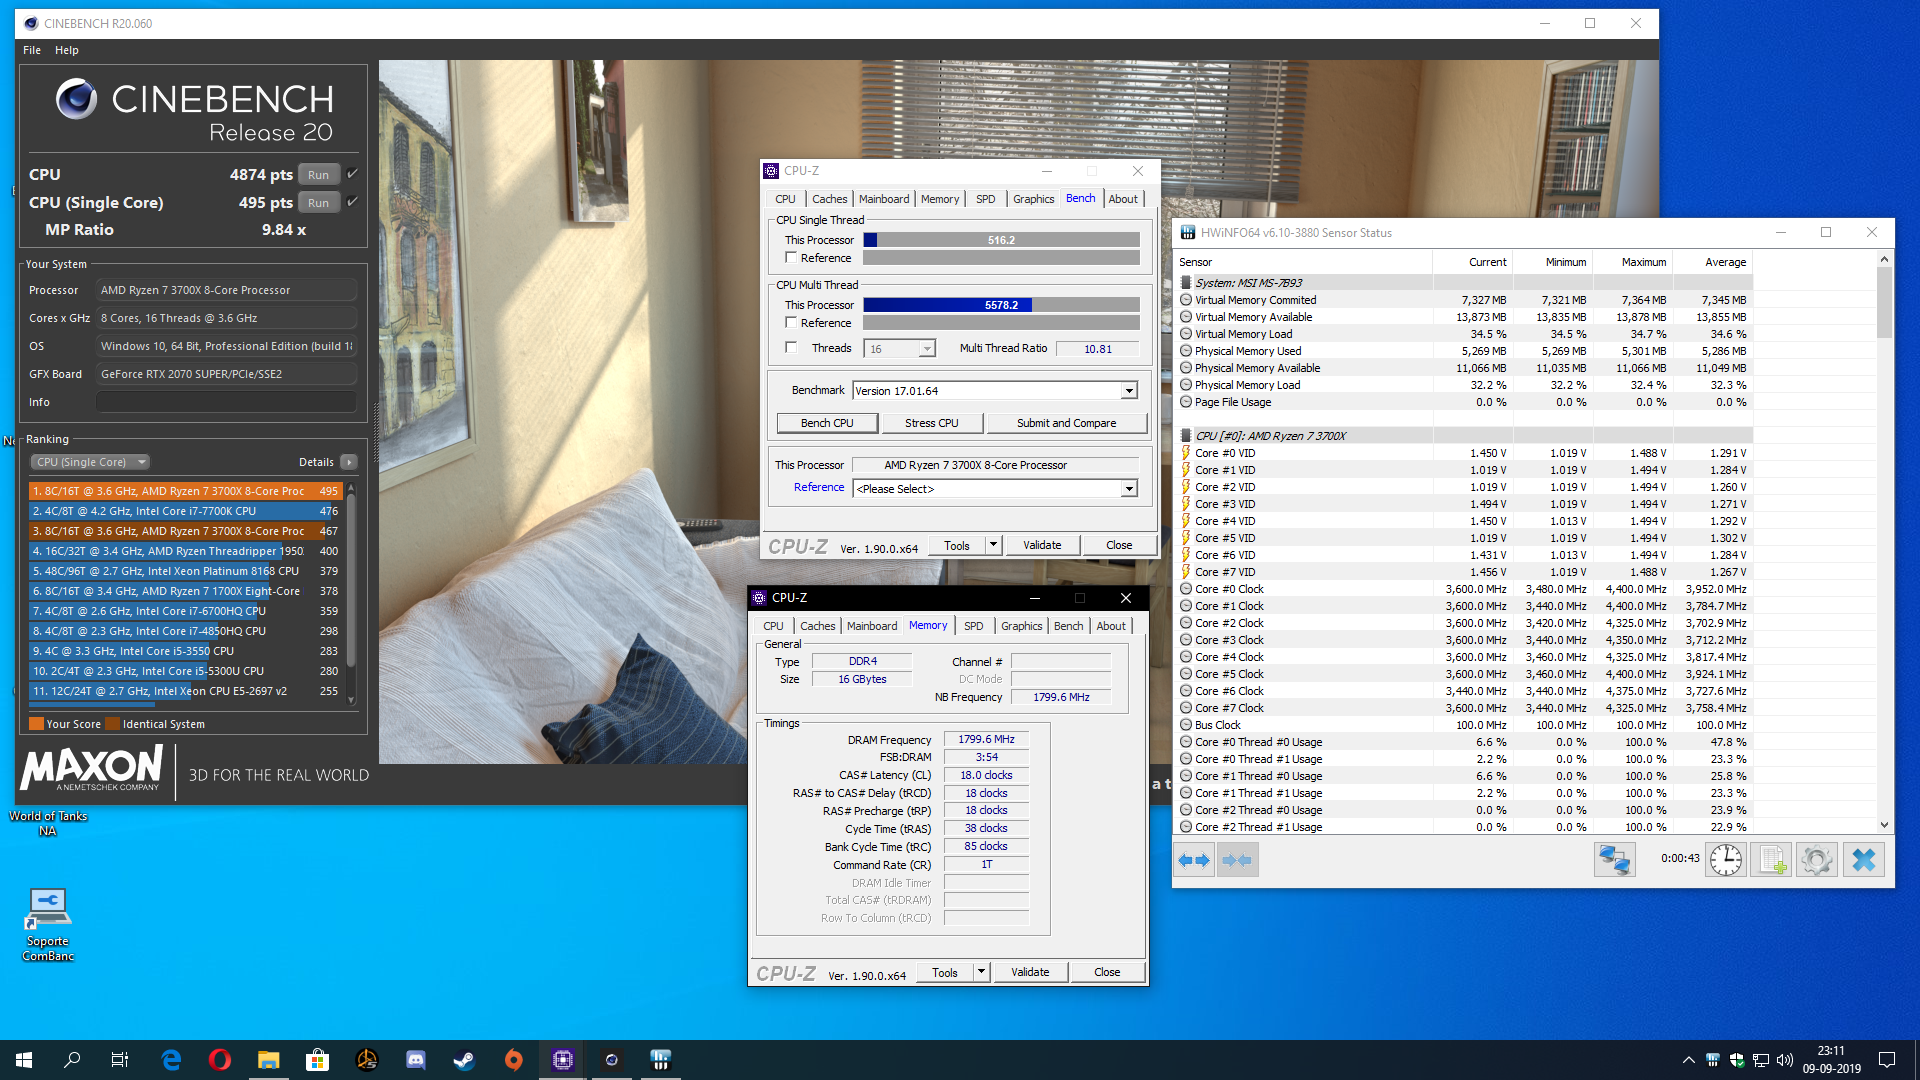Screen dimensions: 1920x1080
Task: Toggle Single Thread Reference checkbox in CPU-Z
Action: coord(791,258)
